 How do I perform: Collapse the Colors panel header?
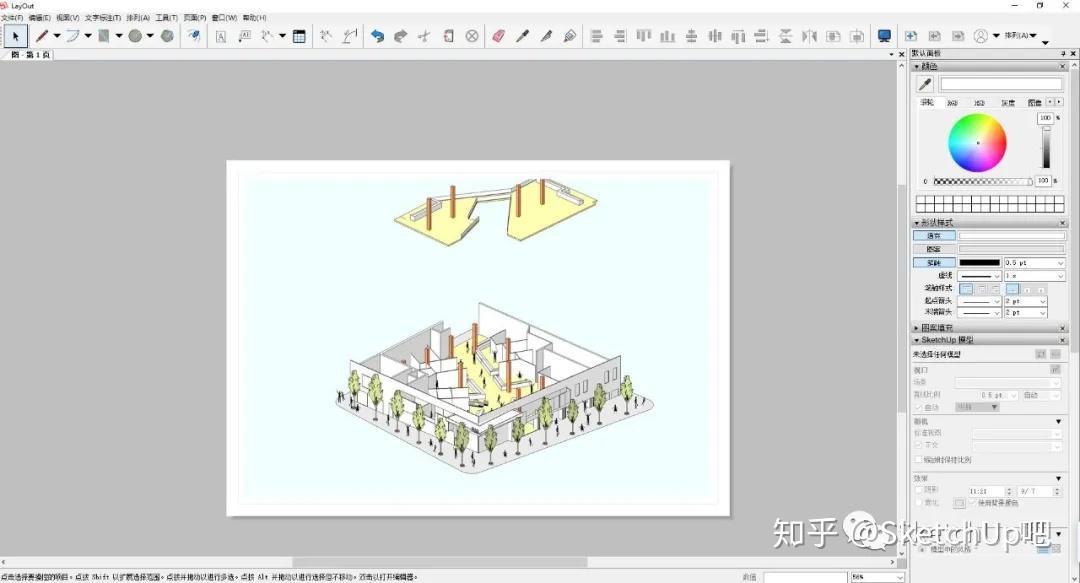pyautogui.click(x=917, y=66)
